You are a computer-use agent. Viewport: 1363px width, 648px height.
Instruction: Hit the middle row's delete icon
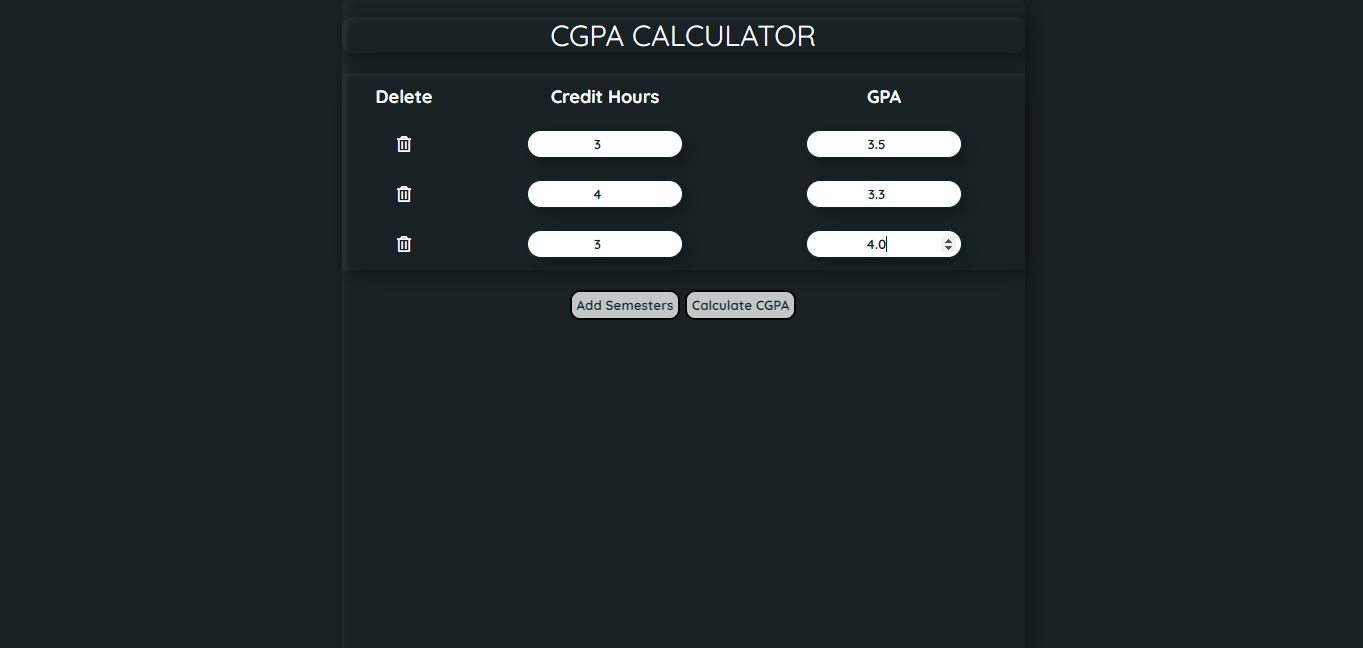(x=404, y=194)
